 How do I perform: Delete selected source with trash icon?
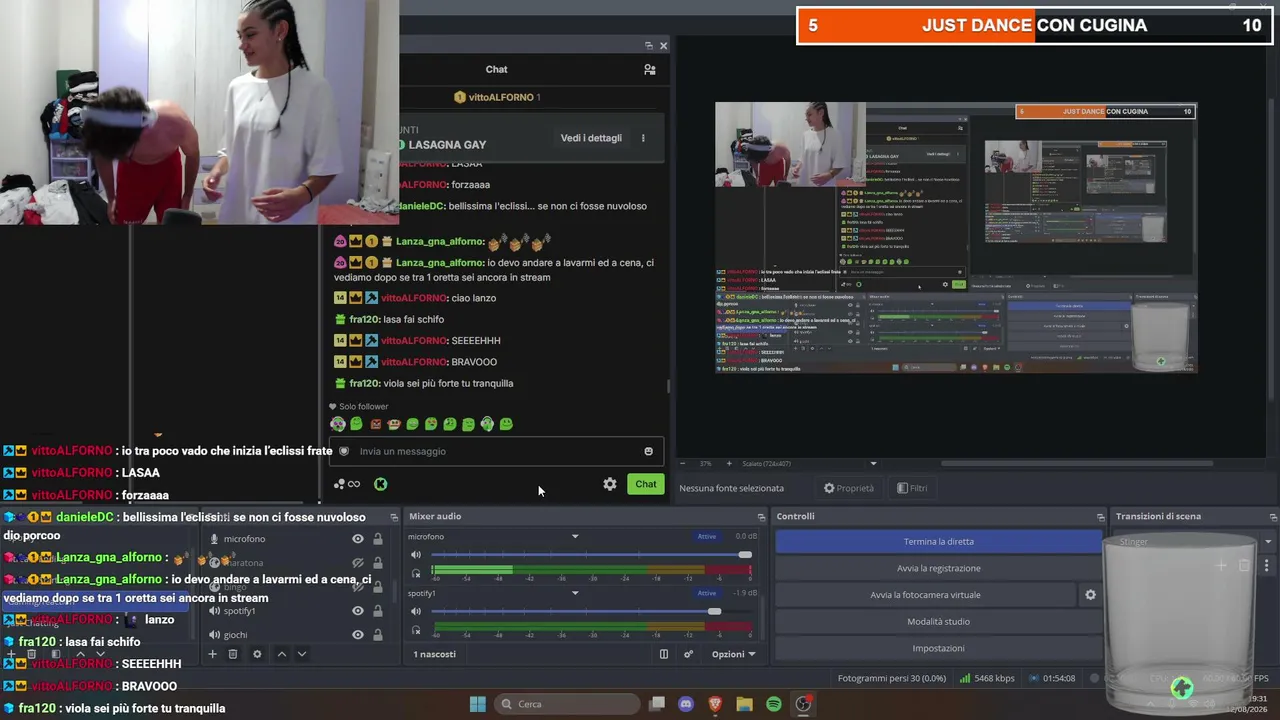pos(233,654)
